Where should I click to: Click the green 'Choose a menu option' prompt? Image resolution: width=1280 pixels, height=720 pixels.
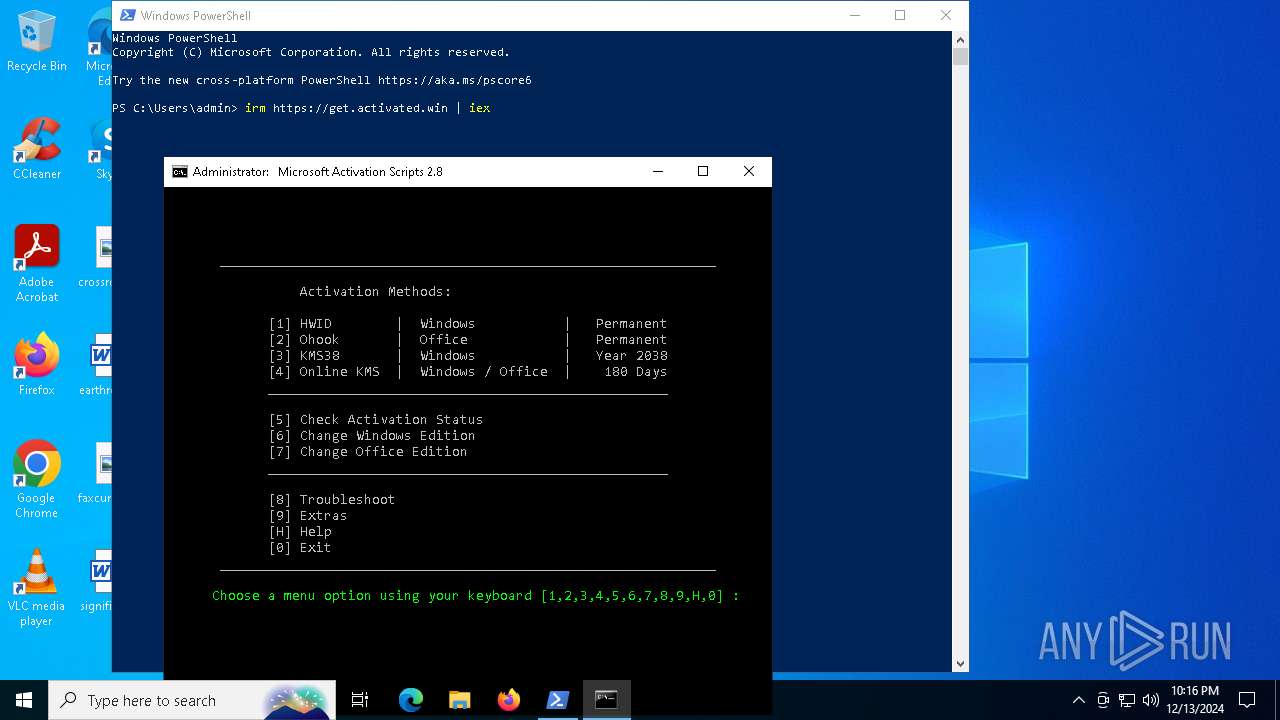(x=476, y=596)
